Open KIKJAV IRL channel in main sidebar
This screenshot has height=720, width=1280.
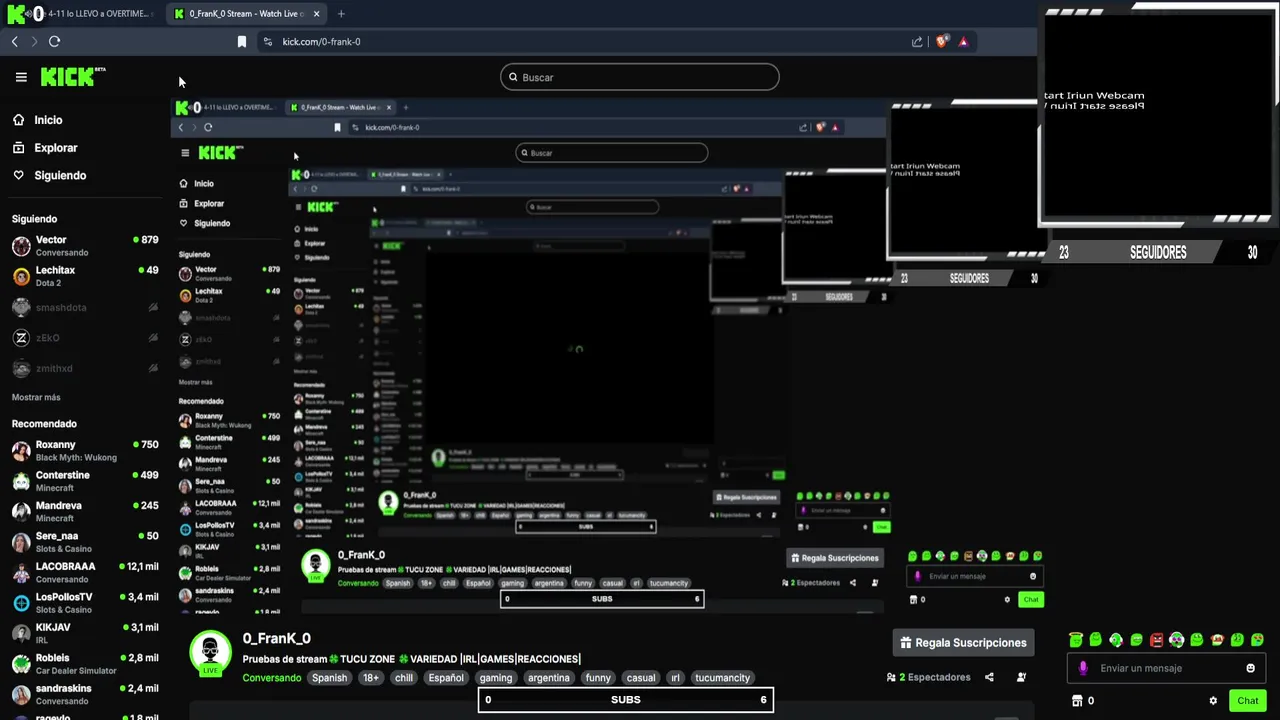click(85, 633)
